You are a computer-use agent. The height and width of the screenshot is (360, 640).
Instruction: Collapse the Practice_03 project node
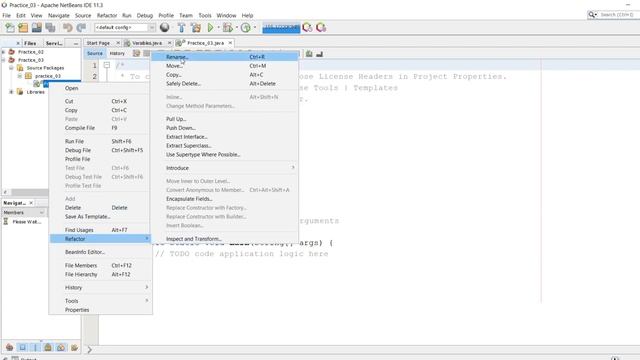pos(4,60)
